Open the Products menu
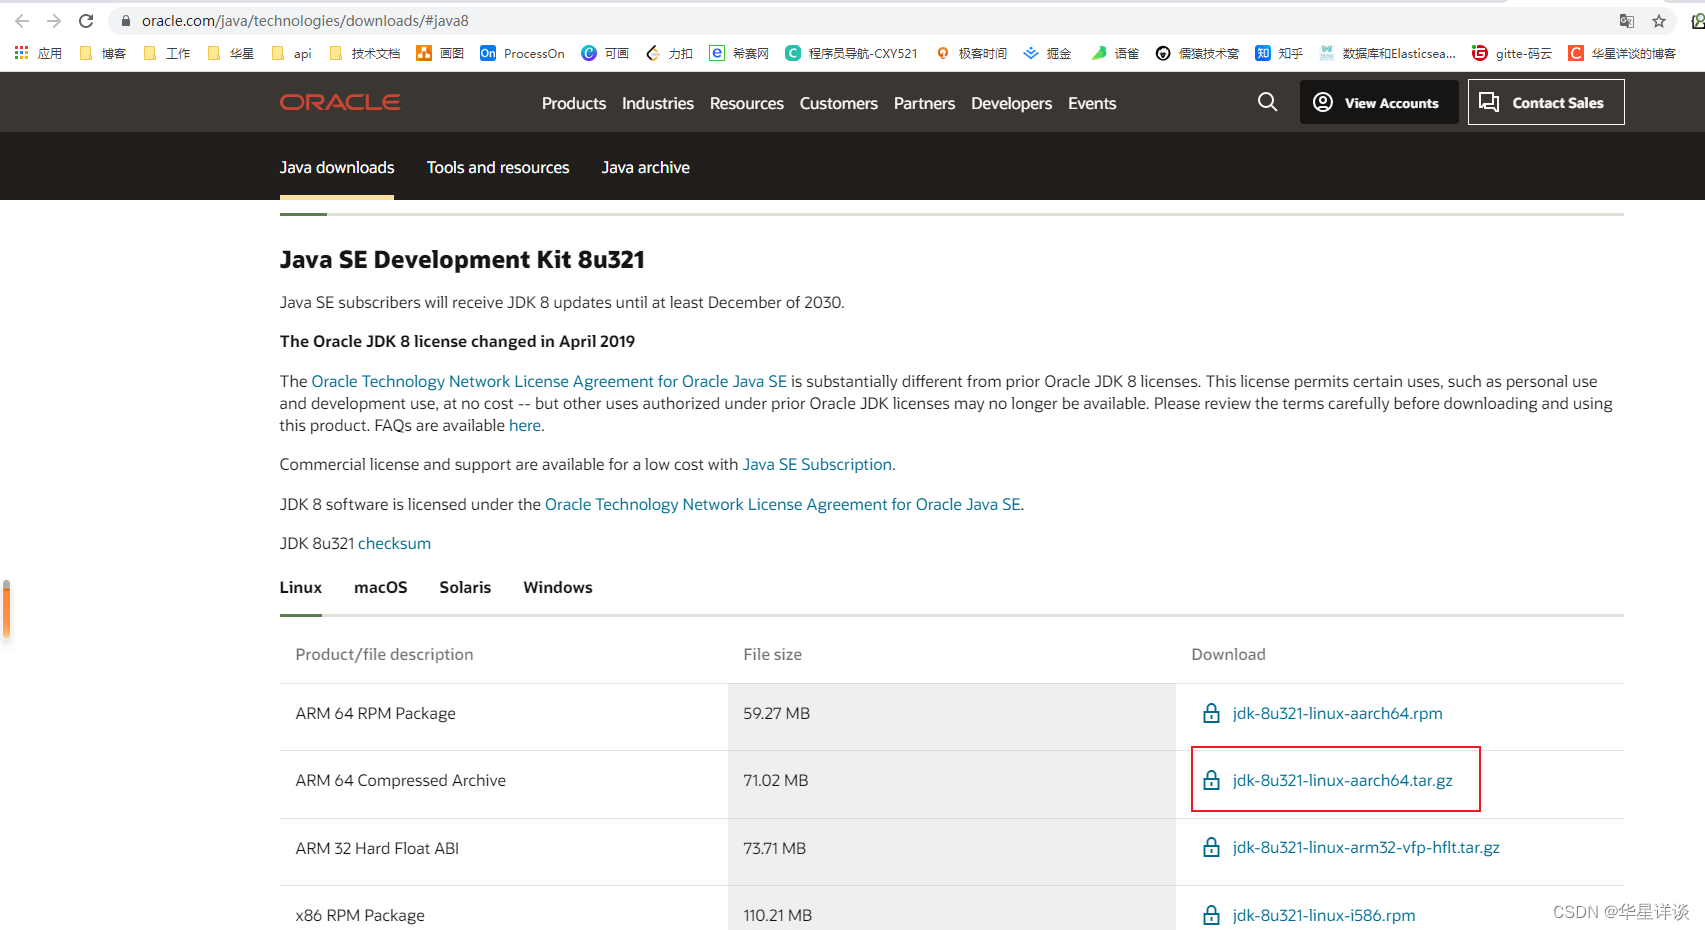1705x930 pixels. click(574, 103)
